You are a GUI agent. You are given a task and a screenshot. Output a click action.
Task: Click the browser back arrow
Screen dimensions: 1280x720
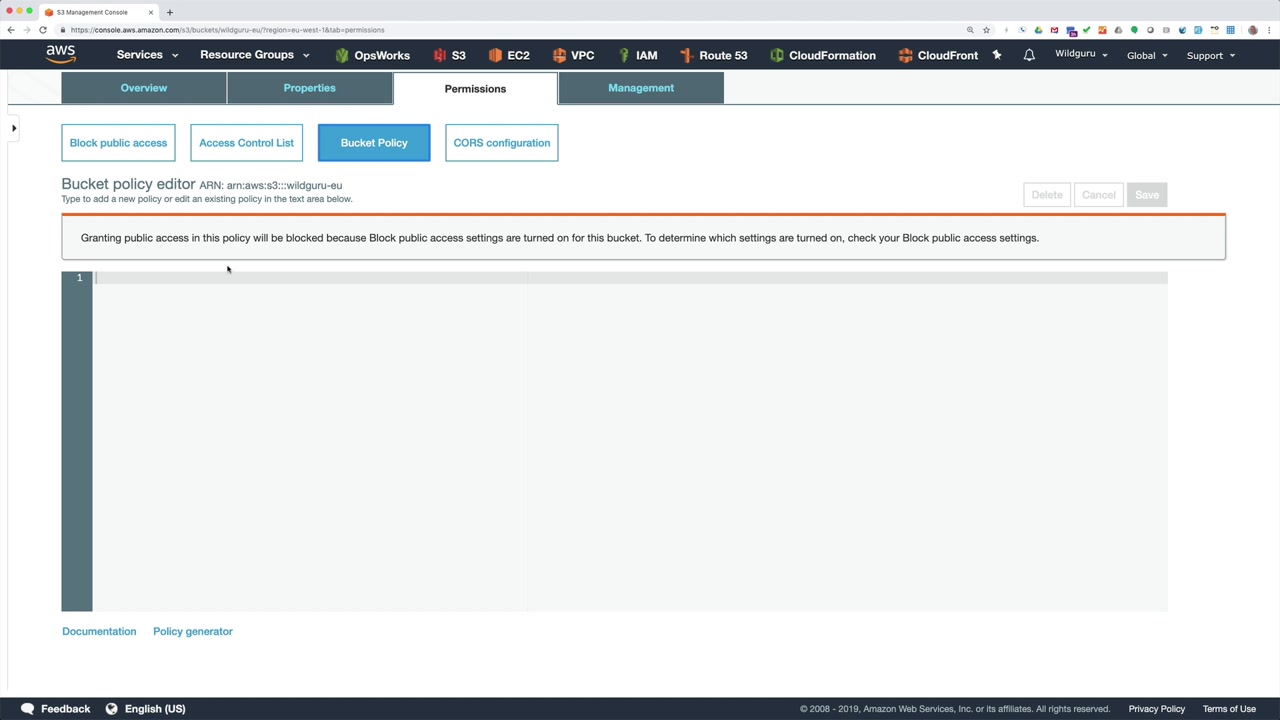point(11,30)
